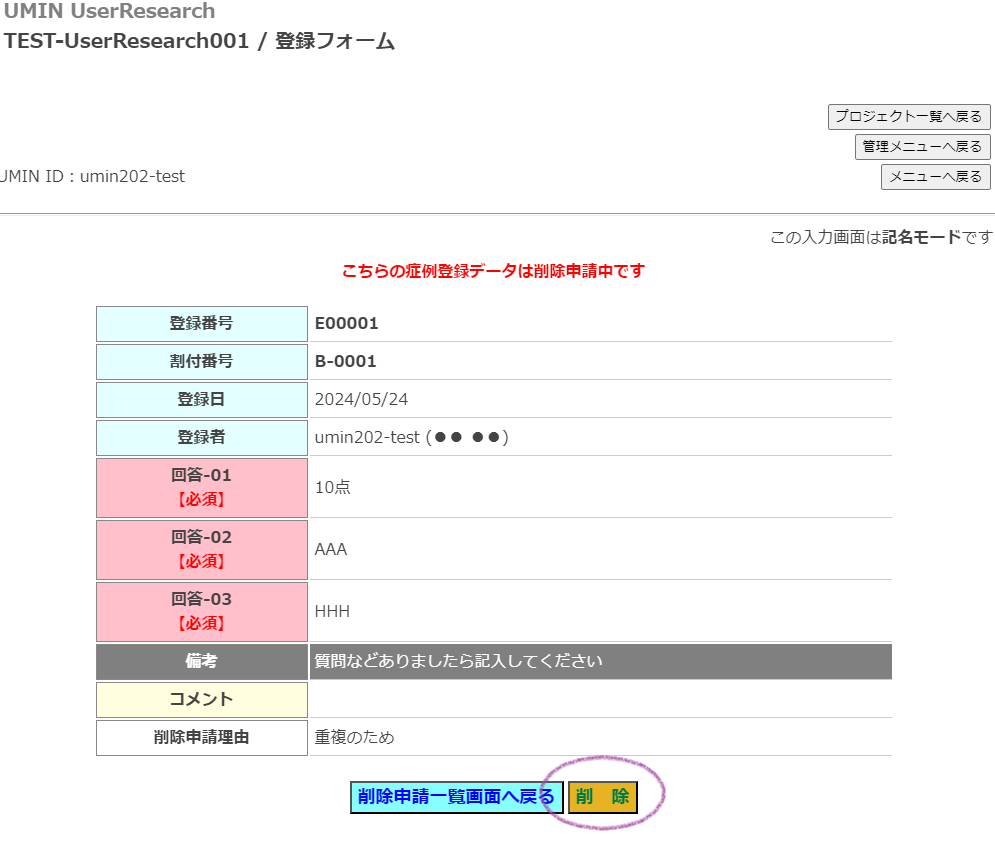Click the deletion reason text 重複のため
This screenshot has height=848, width=995.
[355, 738]
